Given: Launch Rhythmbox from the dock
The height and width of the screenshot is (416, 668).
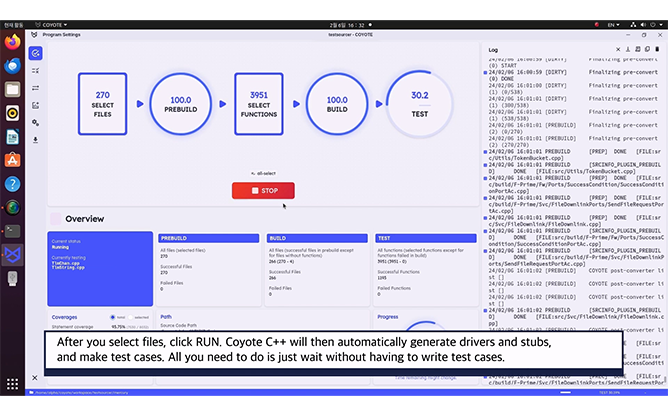Looking at the screenshot, I should click(x=12, y=113).
